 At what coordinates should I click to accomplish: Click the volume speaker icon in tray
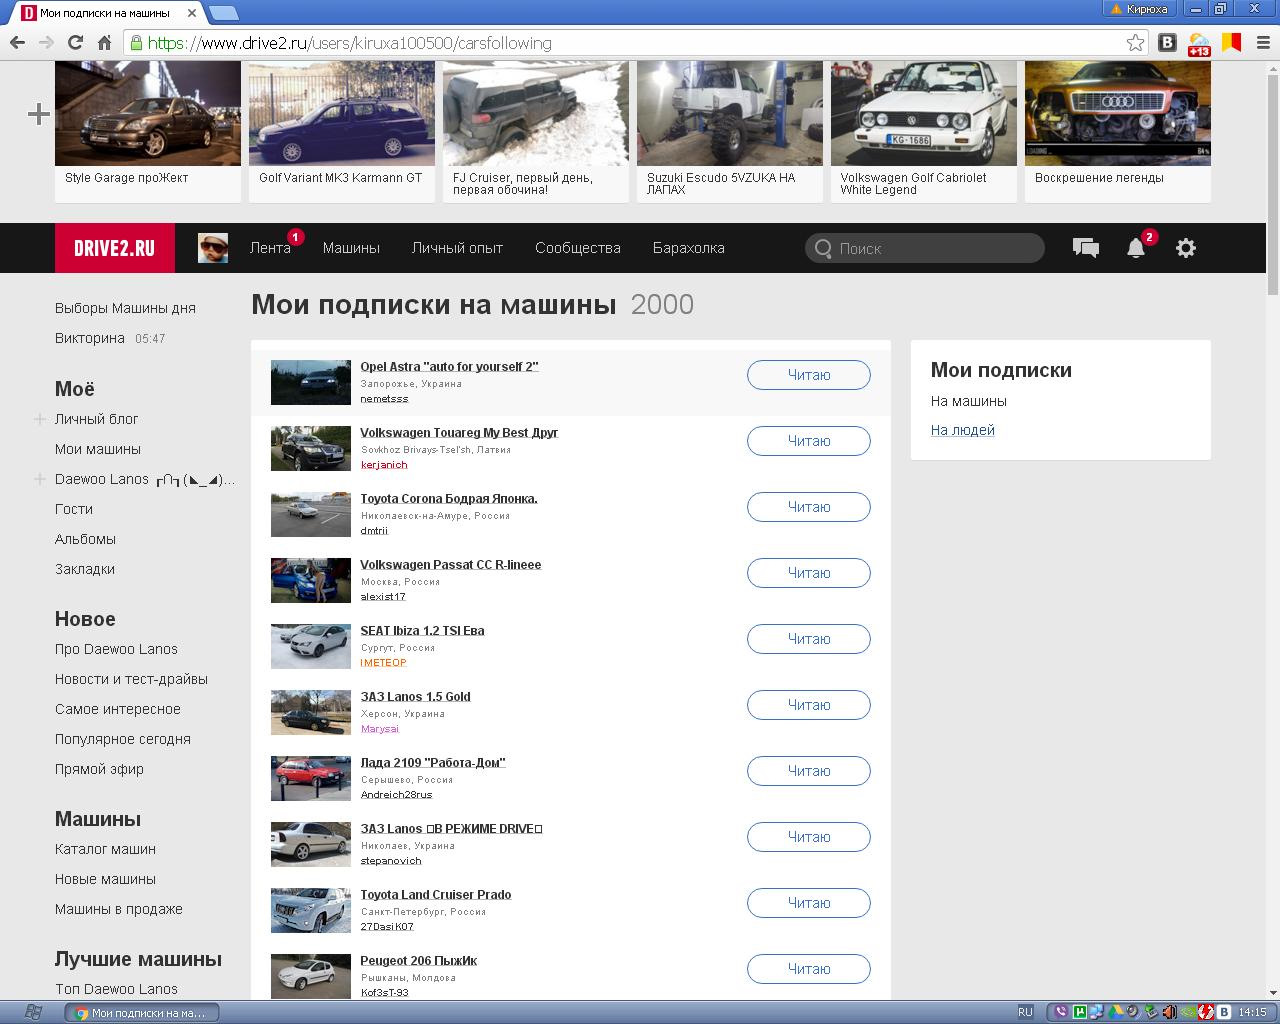pos(1169,1012)
